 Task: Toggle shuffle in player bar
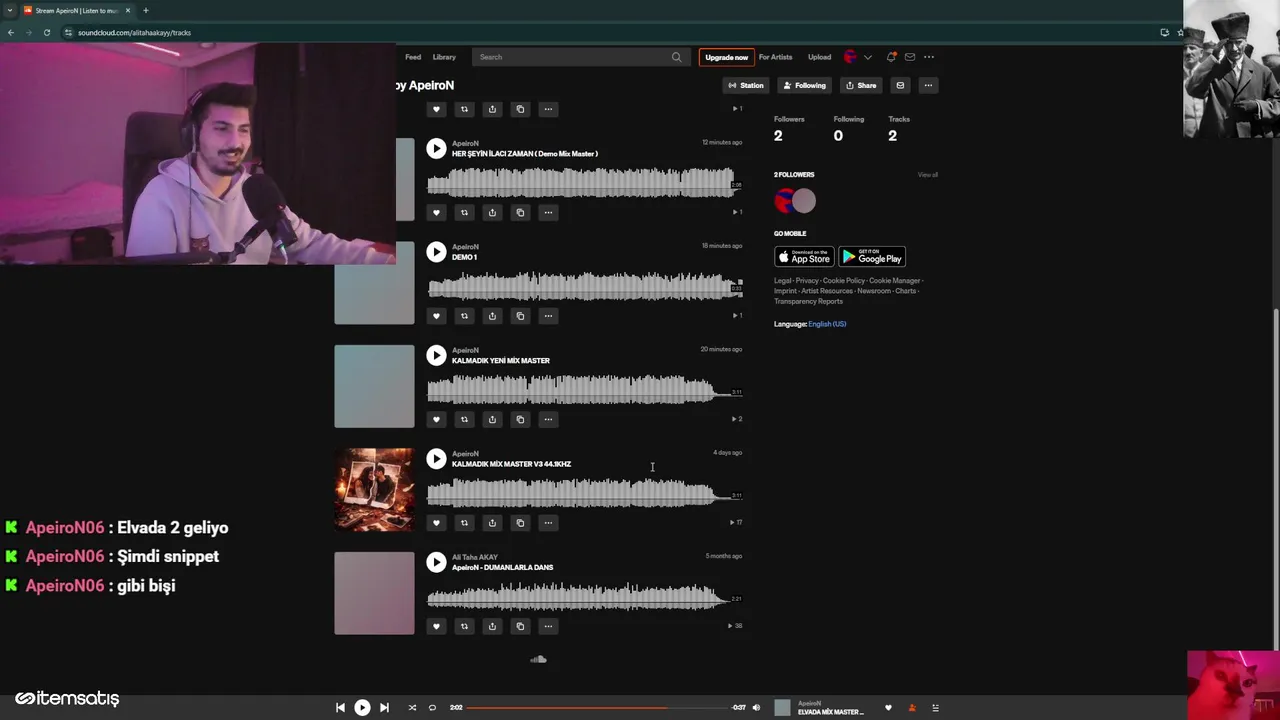point(412,707)
